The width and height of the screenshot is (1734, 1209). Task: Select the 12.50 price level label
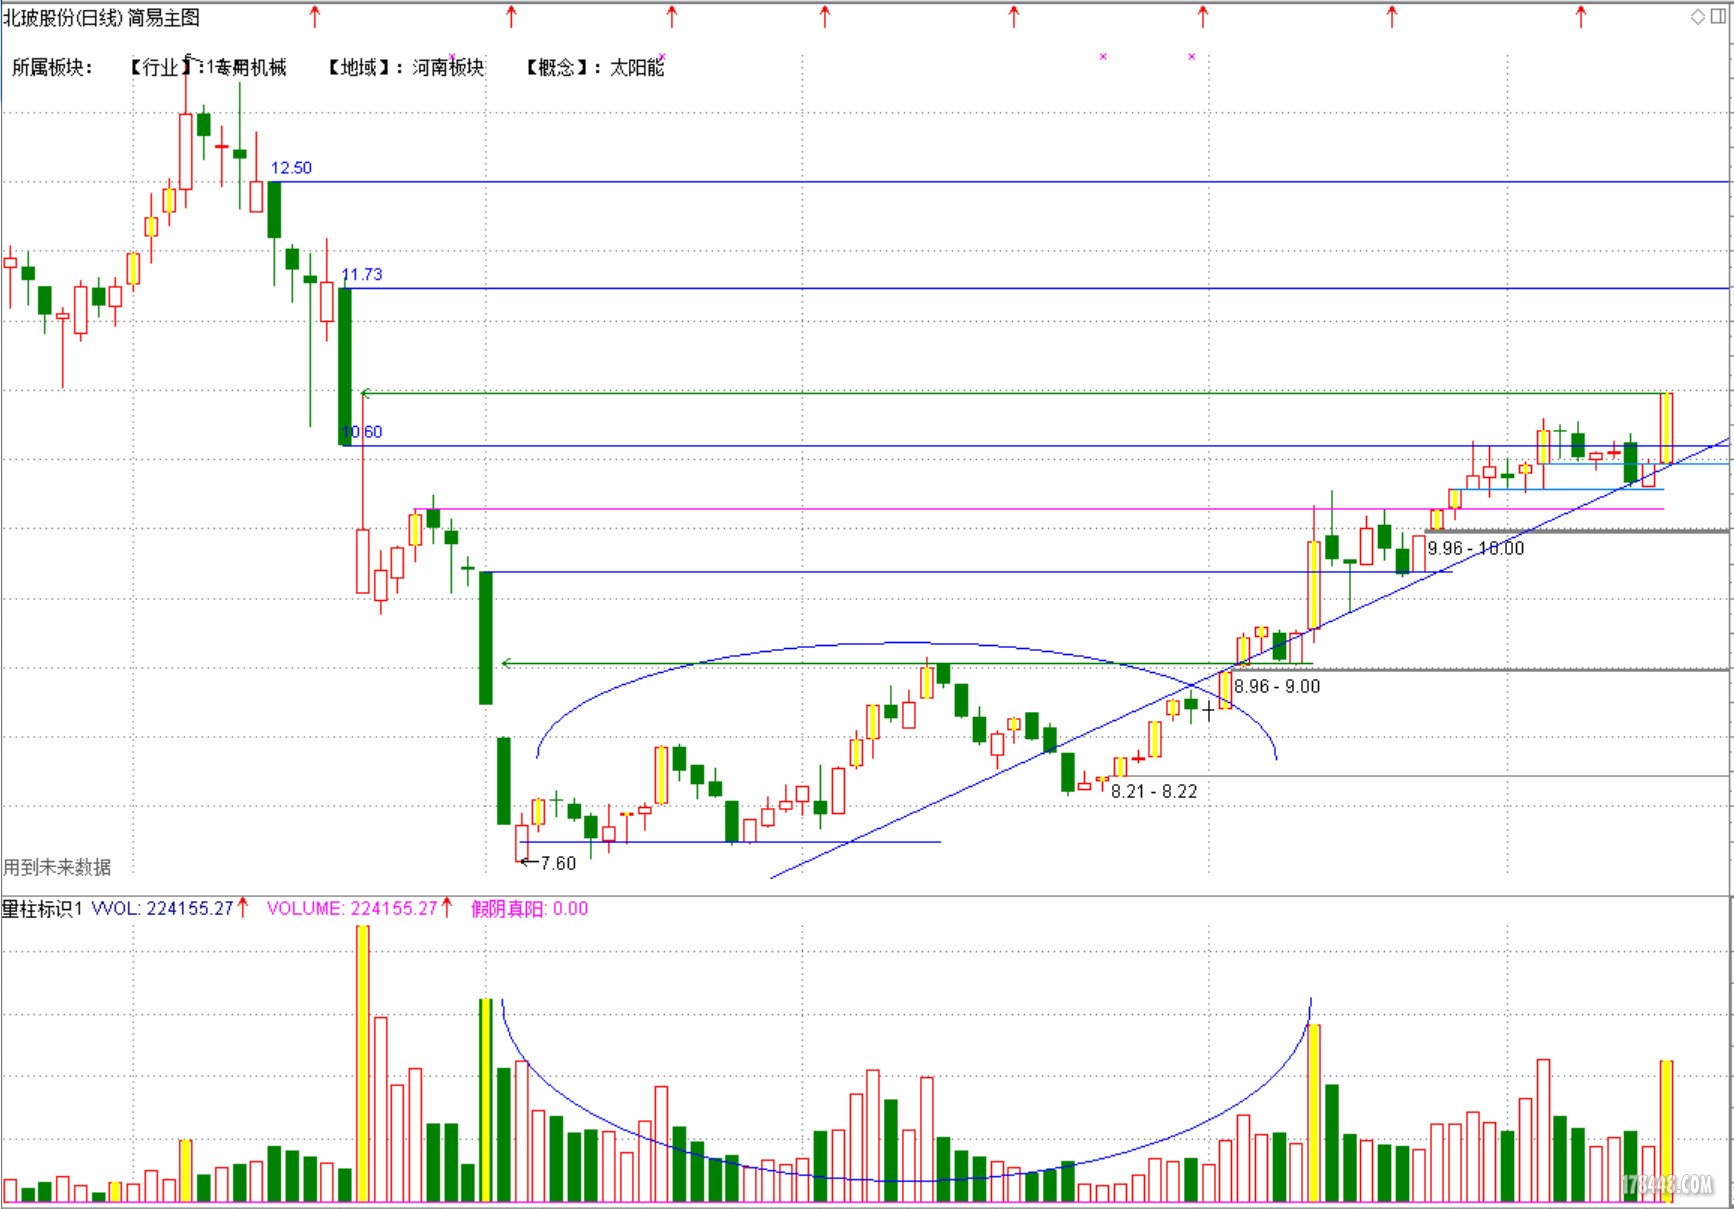pos(291,168)
